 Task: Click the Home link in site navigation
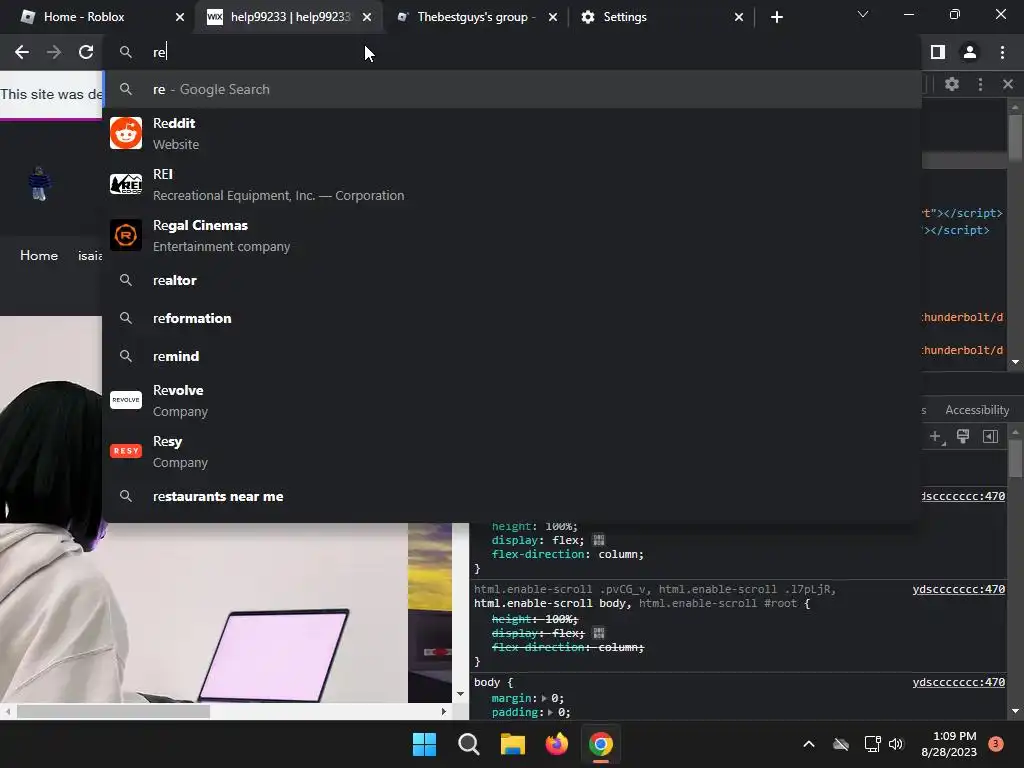point(39,255)
